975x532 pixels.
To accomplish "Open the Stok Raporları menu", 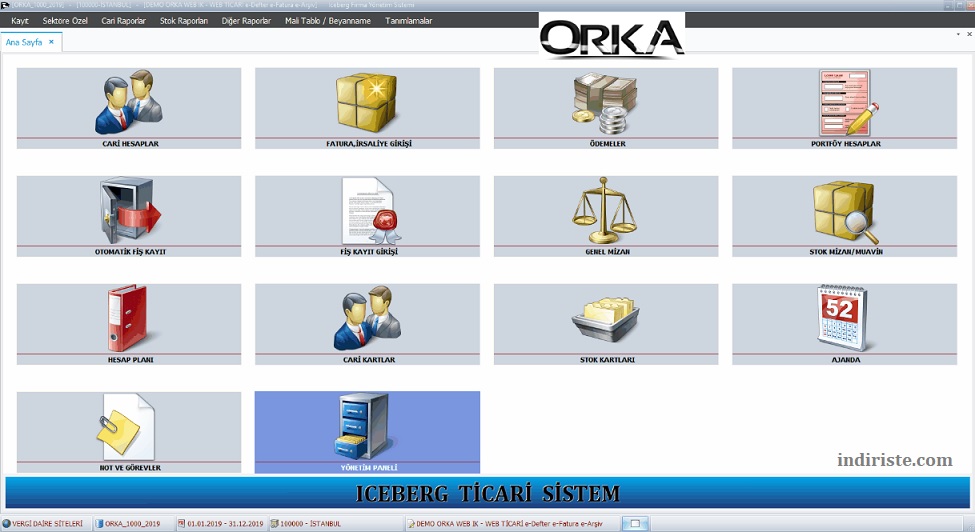I will pyautogui.click(x=183, y=21).
